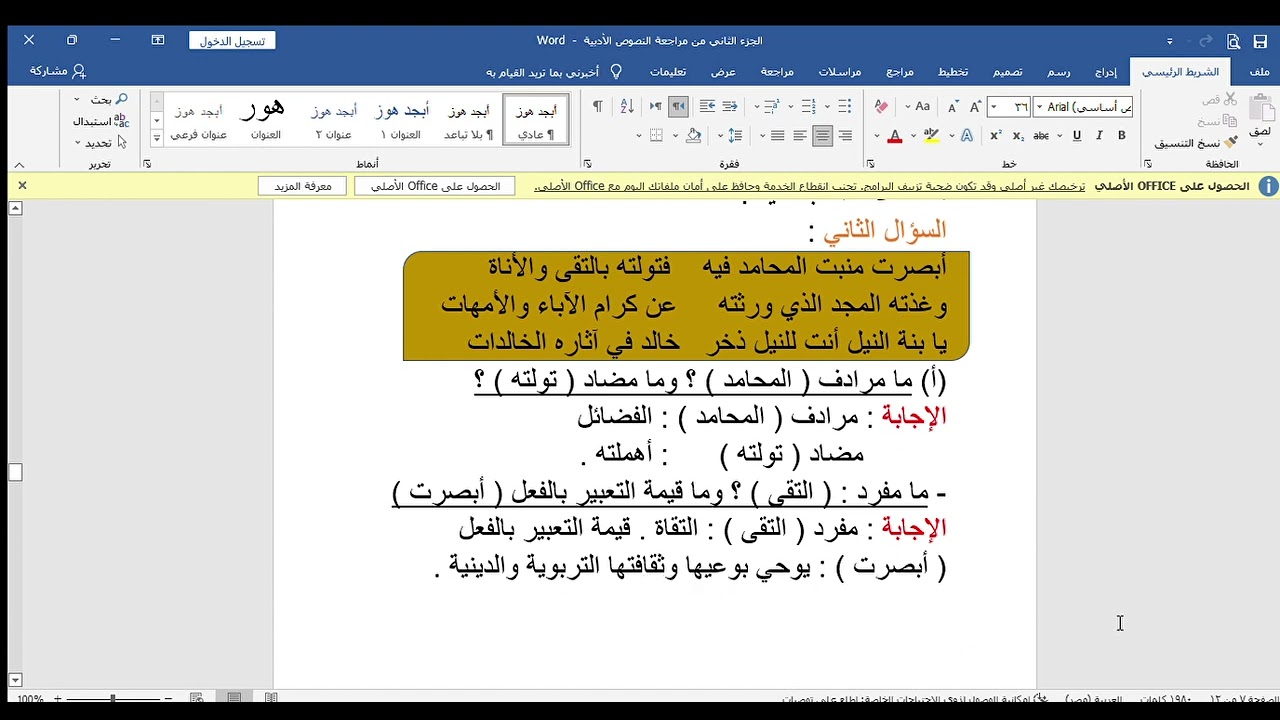Viewport: 1280px width, 720px height.
Task: Apply Bold formatting with the B button
Action: [1122, 136]
